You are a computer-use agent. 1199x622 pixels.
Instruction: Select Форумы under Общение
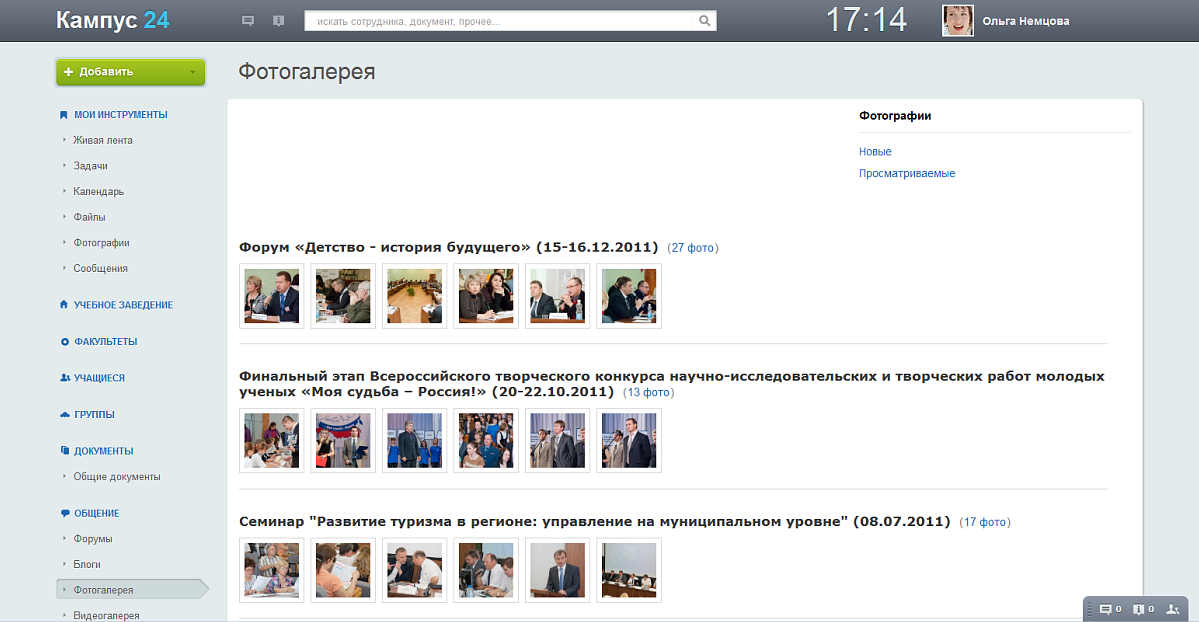pos(93,539)
